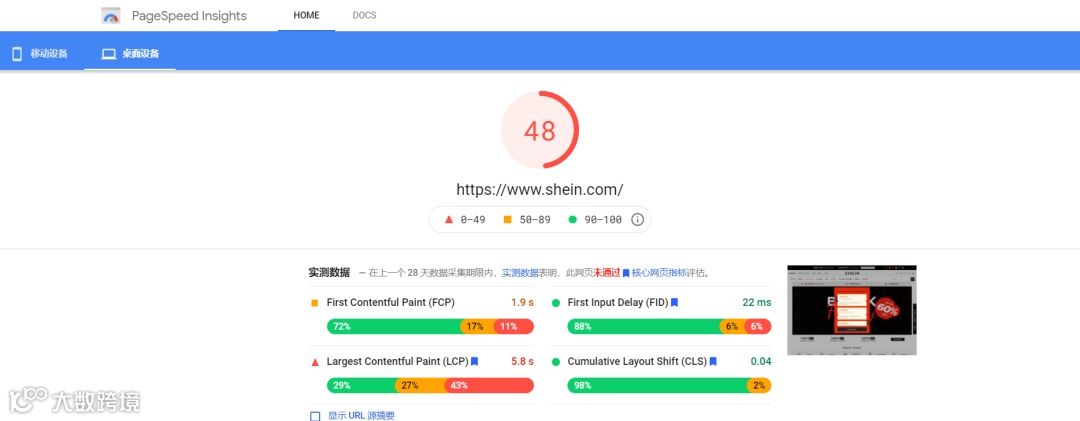
Task: Open the 核心网页指标 link
Action: 658,273
